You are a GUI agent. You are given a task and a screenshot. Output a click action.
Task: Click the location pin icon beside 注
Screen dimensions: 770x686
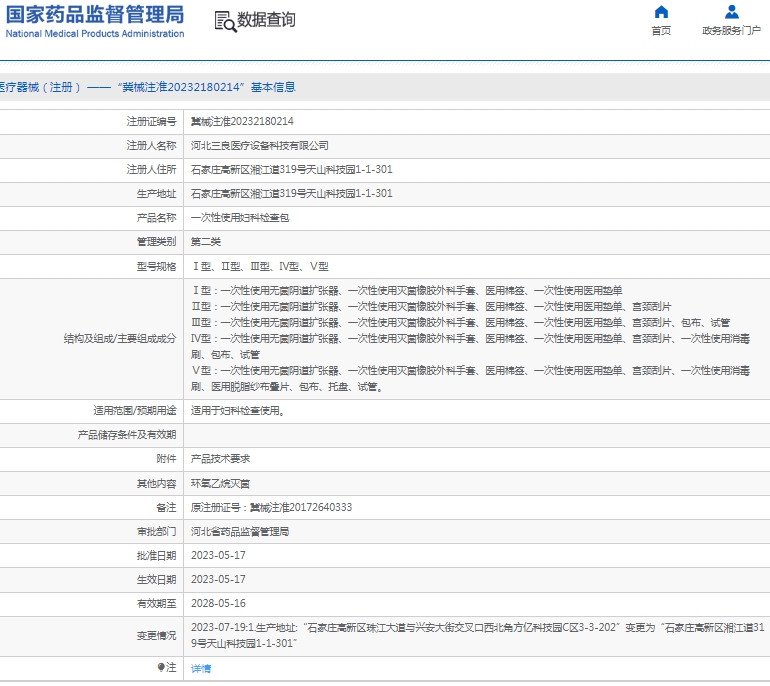tap(161, 667)
